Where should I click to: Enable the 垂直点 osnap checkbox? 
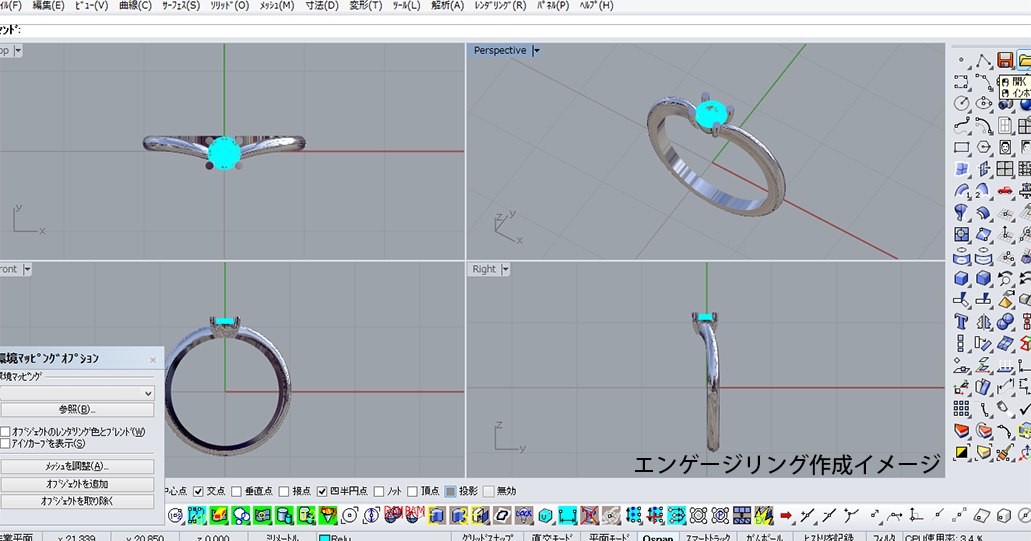point(237,491)
